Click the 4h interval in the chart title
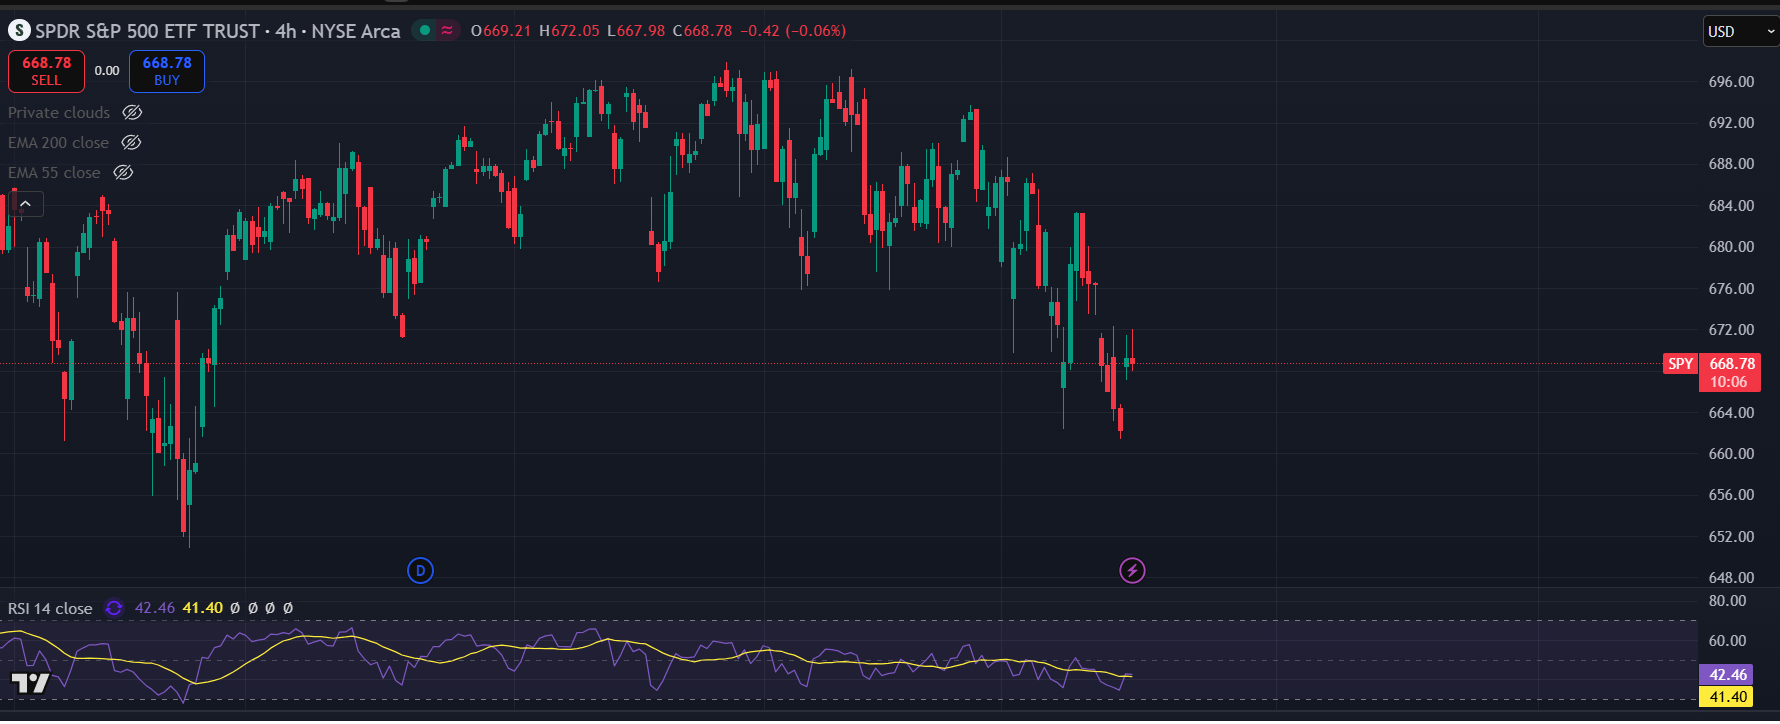This screenshot has width=1780, height=724. [x=286, y=31]
